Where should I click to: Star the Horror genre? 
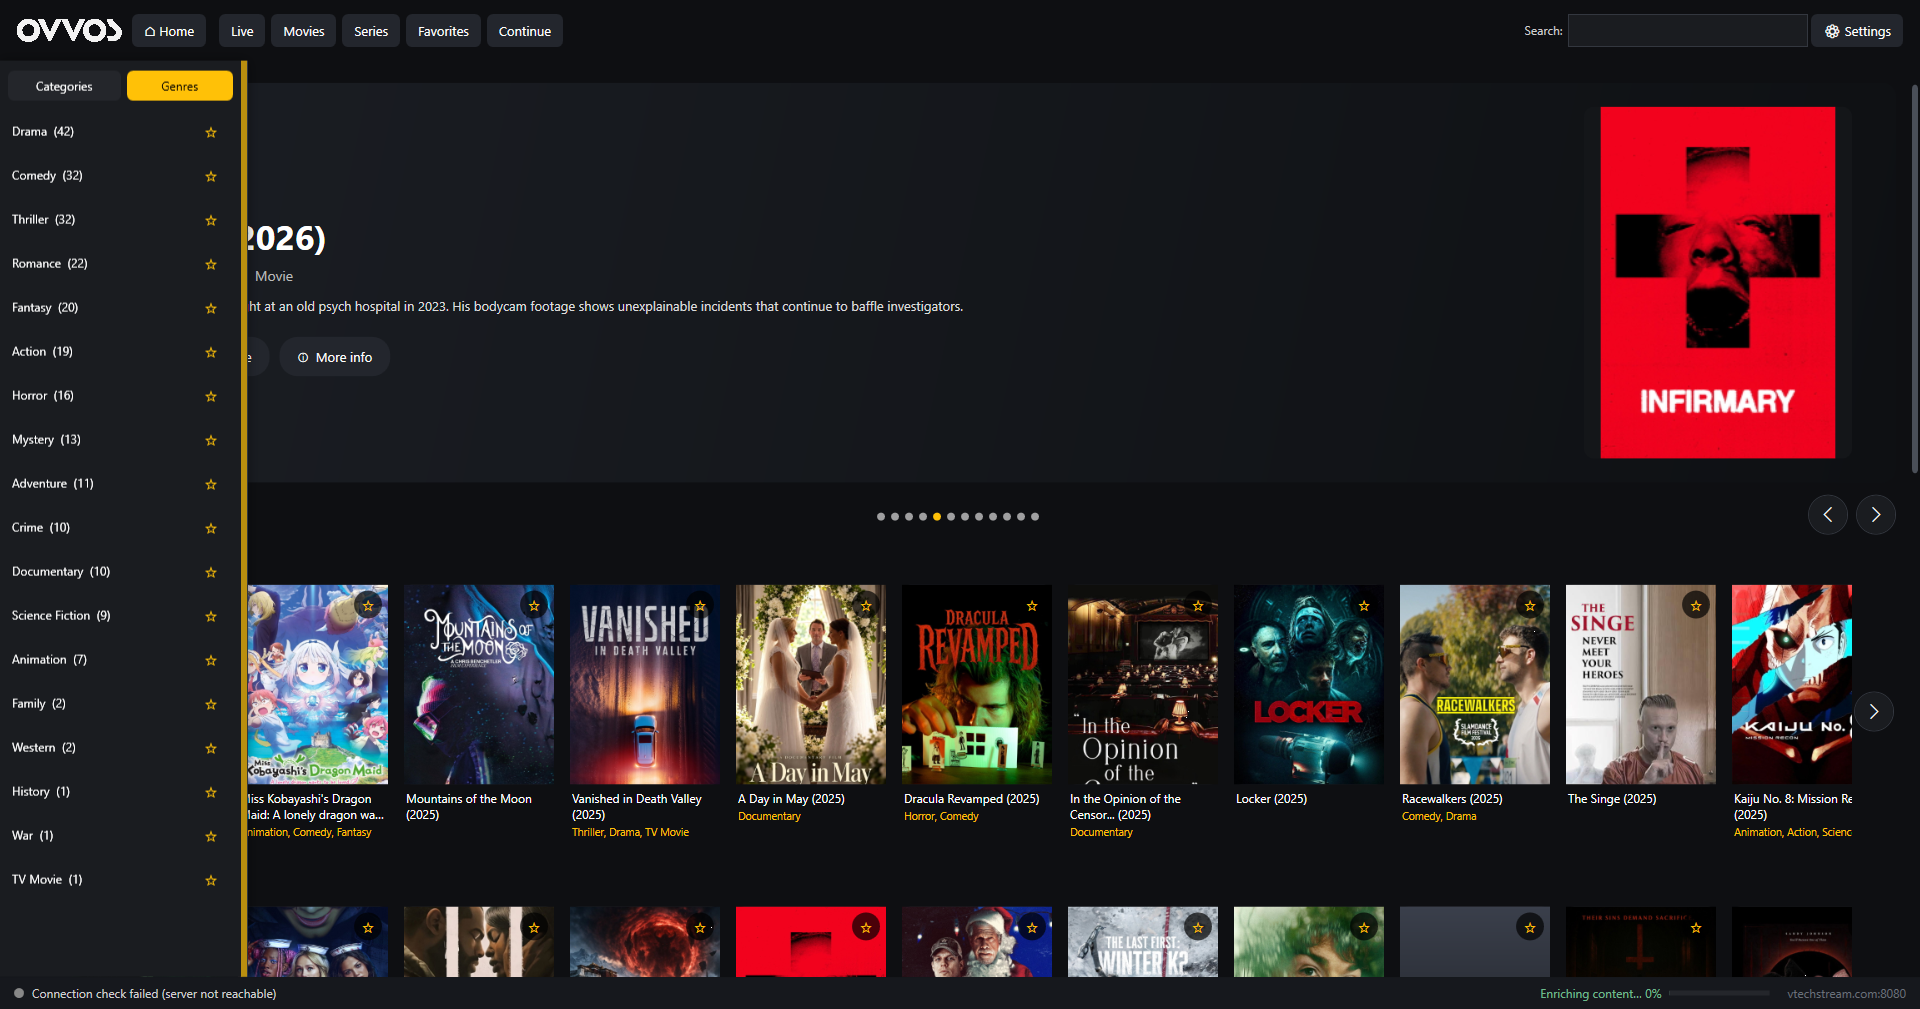coord(211,396)
